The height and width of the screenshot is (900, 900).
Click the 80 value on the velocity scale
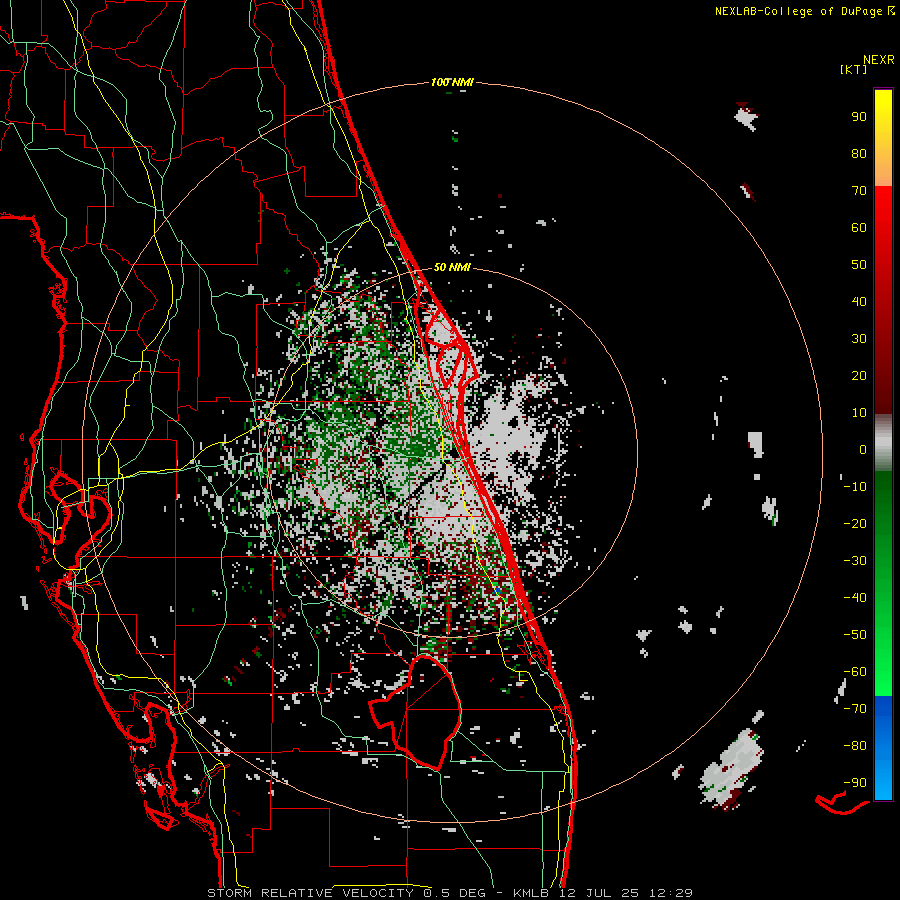tap(859, 154)
